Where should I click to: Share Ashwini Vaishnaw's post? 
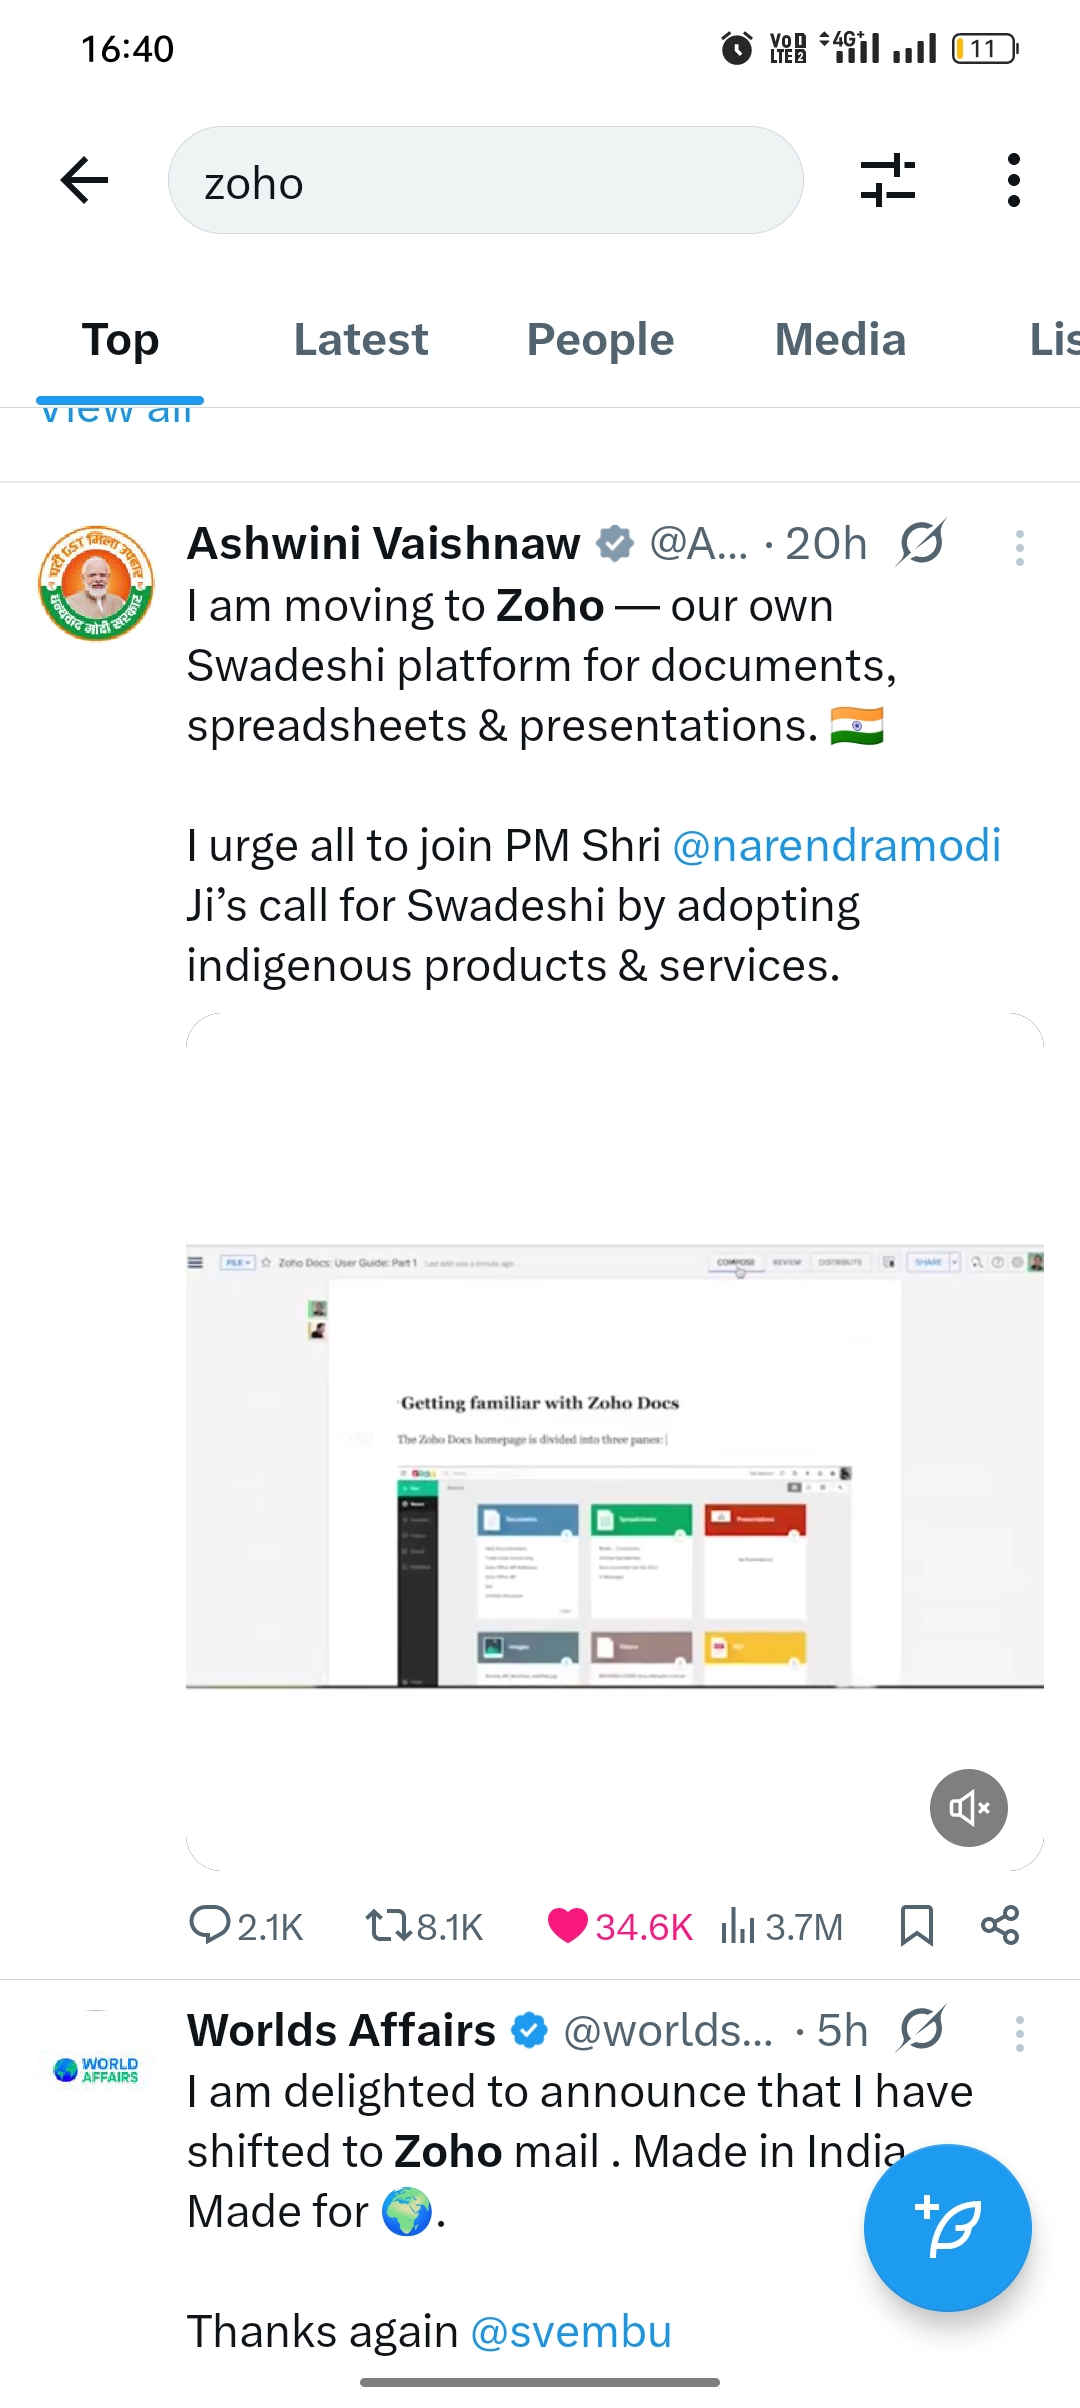point(999,1925)
